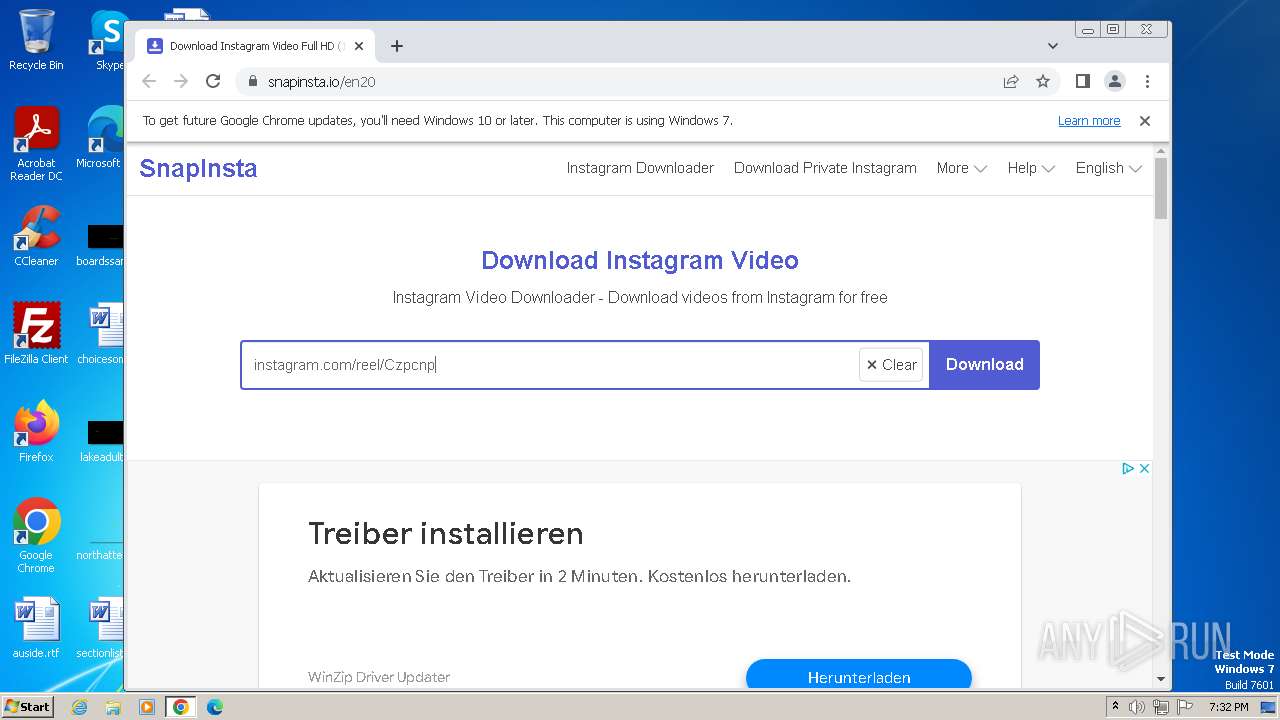Screen dimensions: 1280x720
Task: Expand the Help dropdown
Action: 1031,168
